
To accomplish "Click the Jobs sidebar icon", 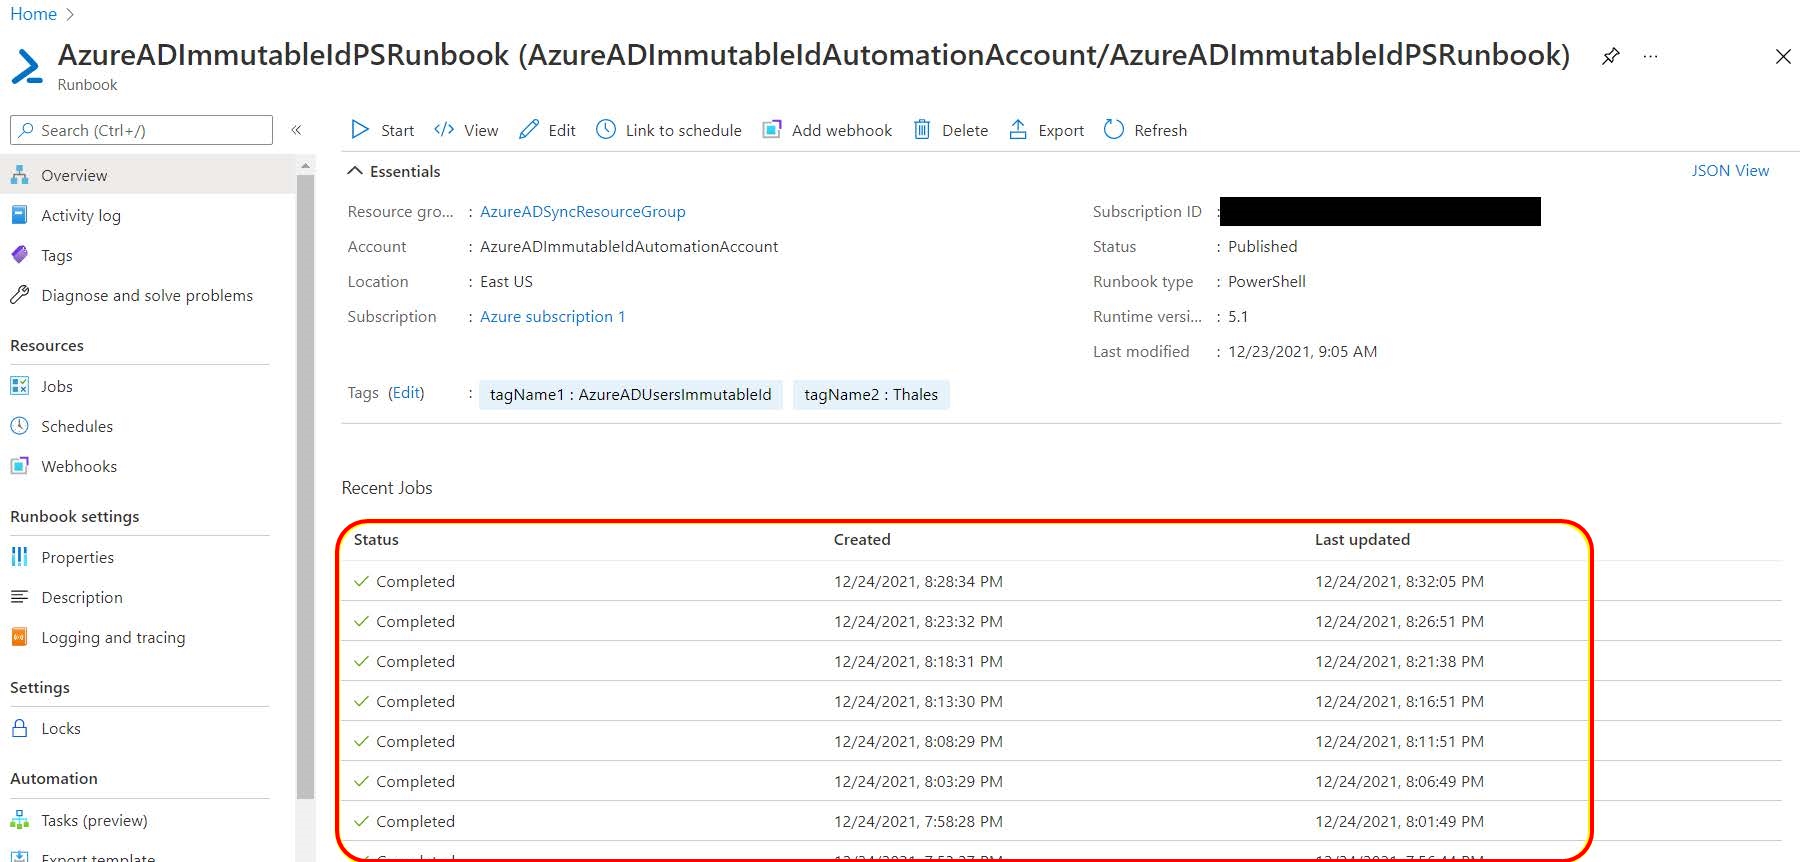I will coord(19,386).
